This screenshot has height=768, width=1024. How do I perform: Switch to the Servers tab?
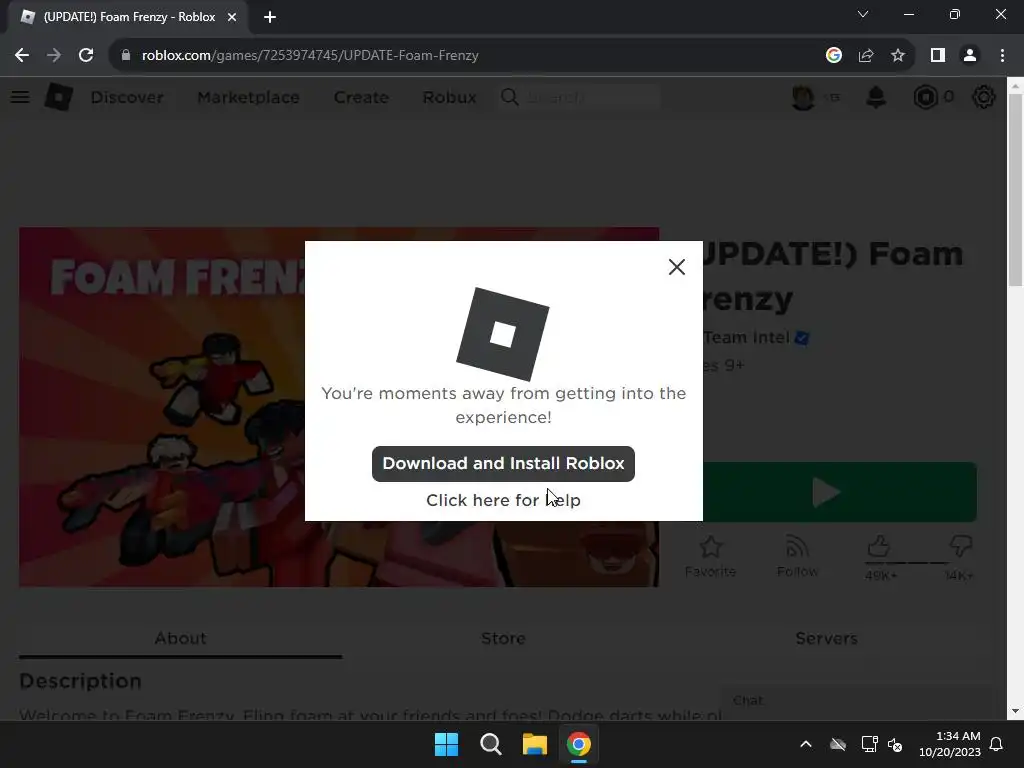click(826, 638)
